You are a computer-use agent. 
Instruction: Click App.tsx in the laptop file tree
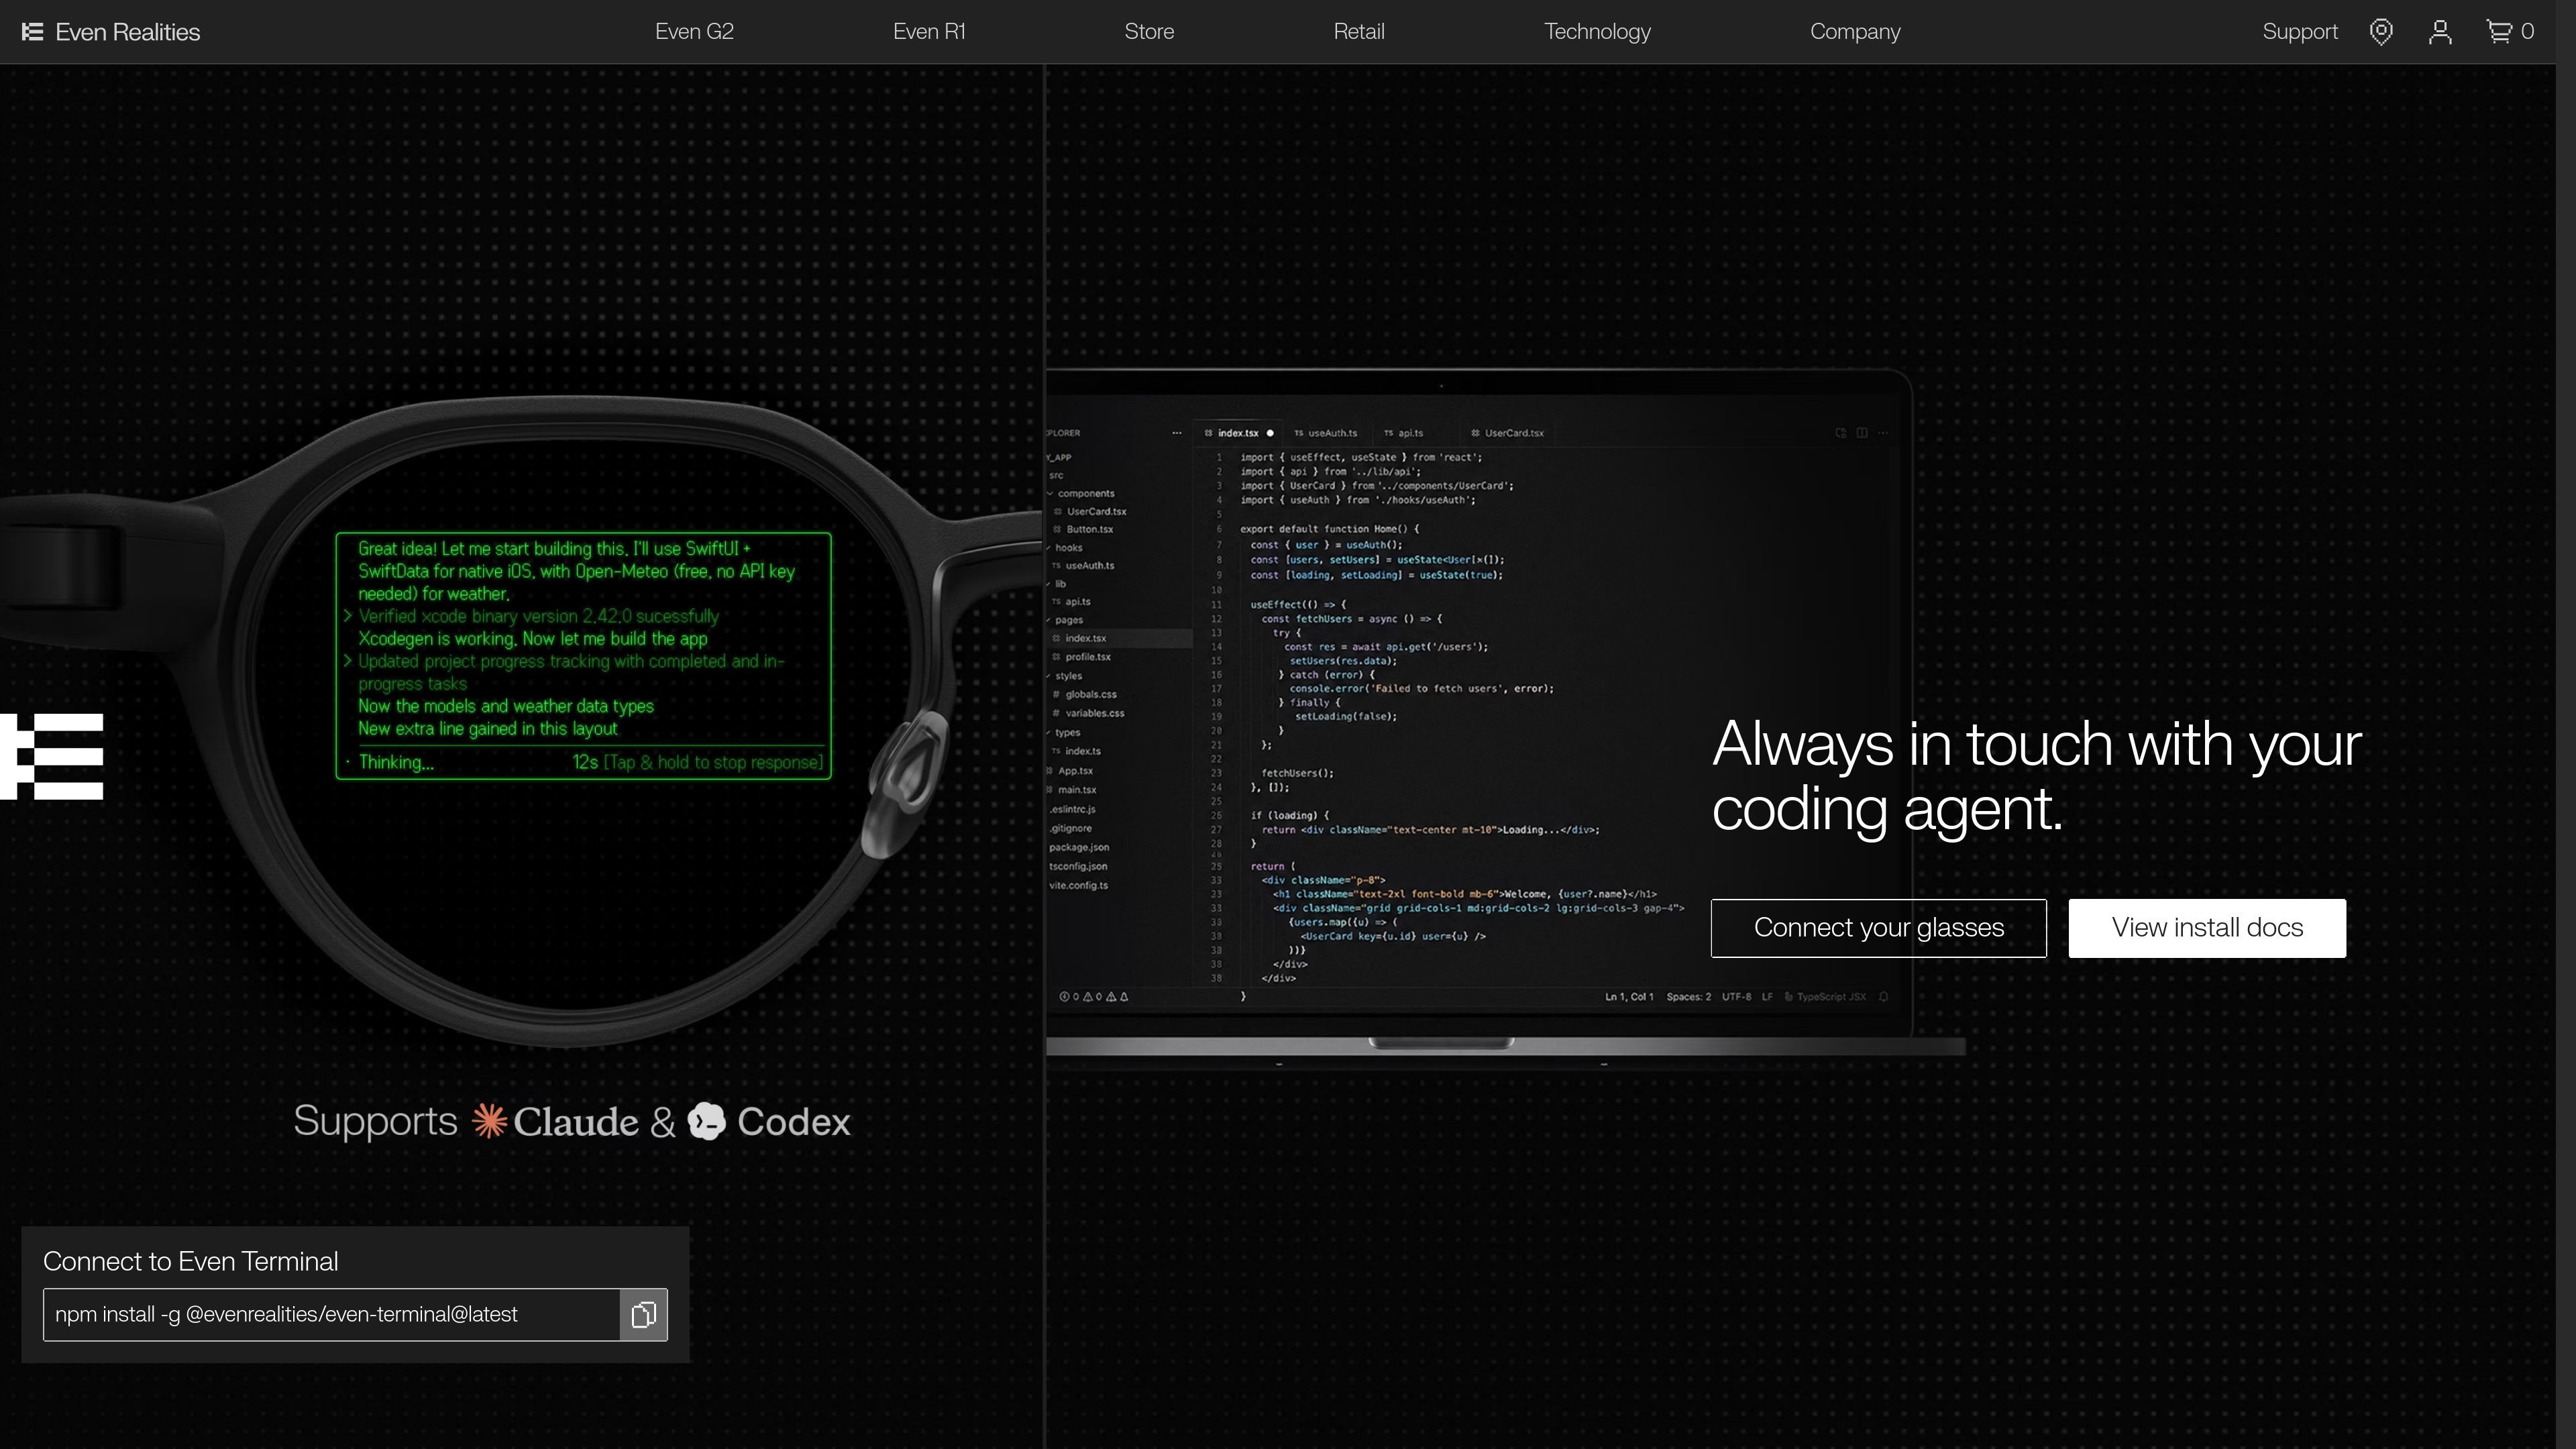click(1069, 771)
